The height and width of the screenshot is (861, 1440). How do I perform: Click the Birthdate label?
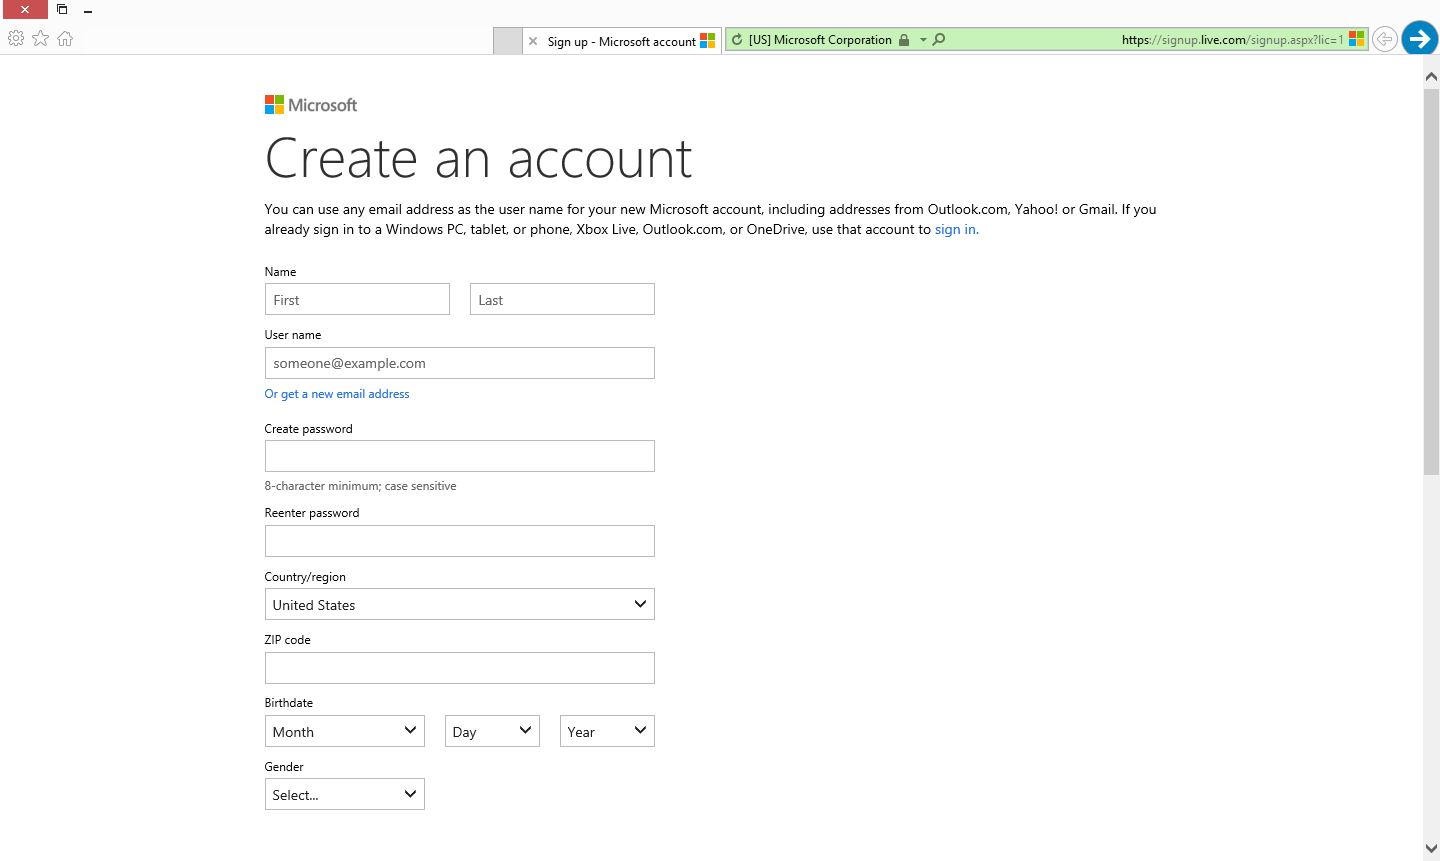(x=289, y=703)
